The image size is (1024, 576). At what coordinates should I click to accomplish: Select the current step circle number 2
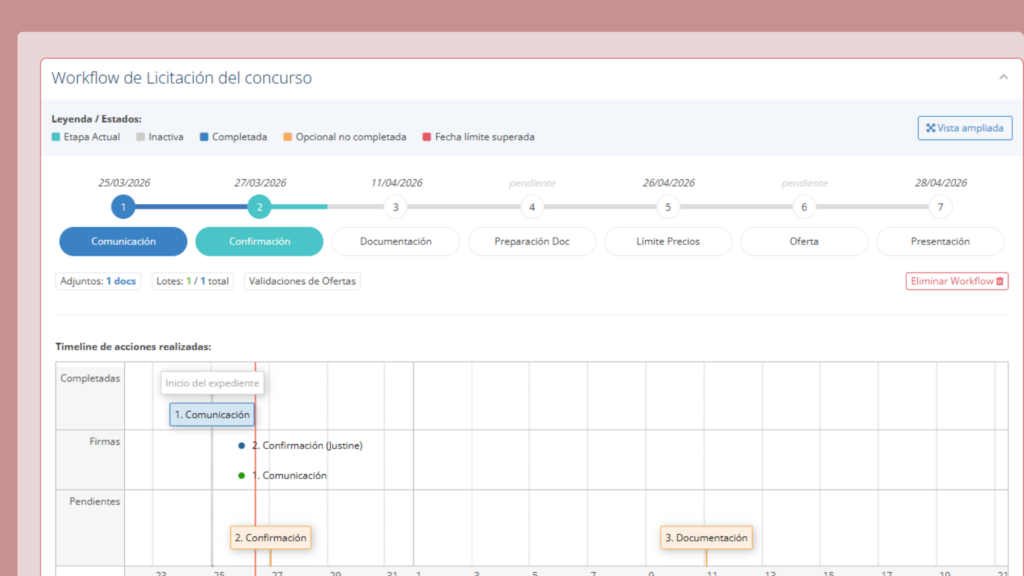point(259,207)
